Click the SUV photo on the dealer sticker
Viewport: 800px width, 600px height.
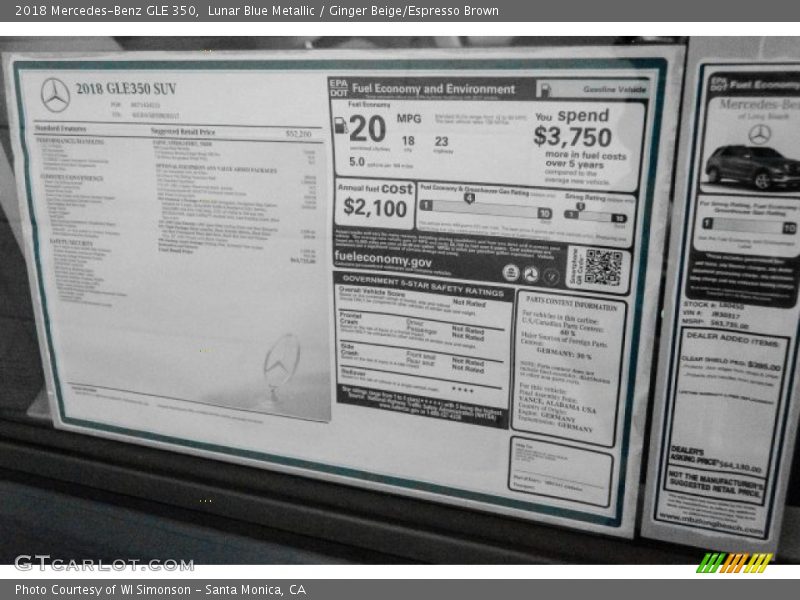753,167
